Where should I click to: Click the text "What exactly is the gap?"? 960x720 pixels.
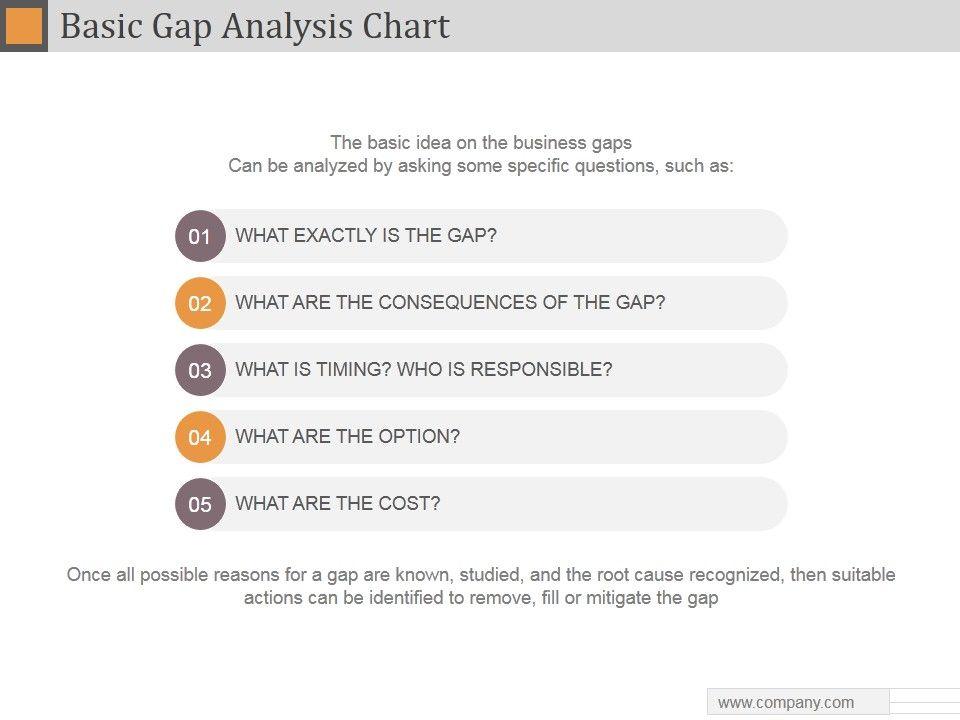coord(366,236)
